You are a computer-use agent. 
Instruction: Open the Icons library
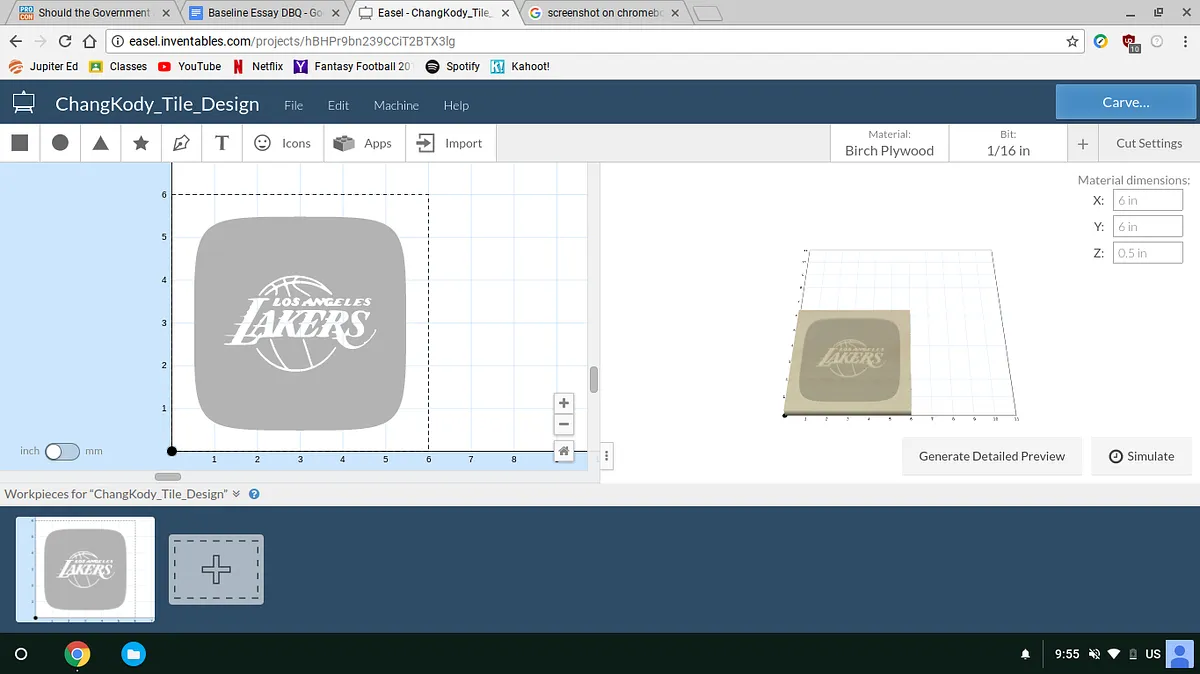[x=282, y=143]
